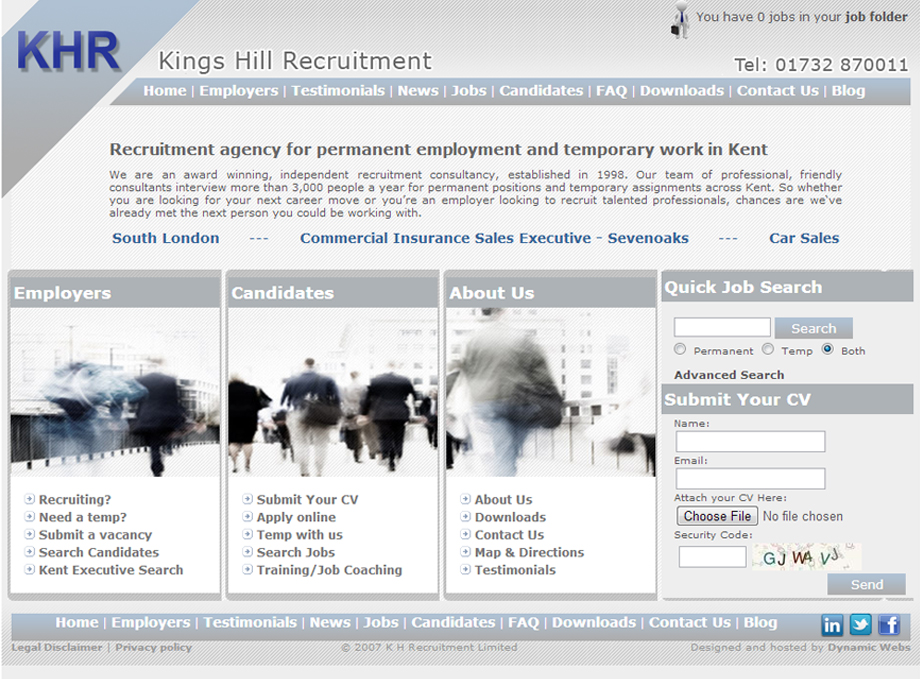Image resolution: width=920 pixels, height=679 pixels.
Task: Click the Employers panel photo
Action: [x=115, y=392]
